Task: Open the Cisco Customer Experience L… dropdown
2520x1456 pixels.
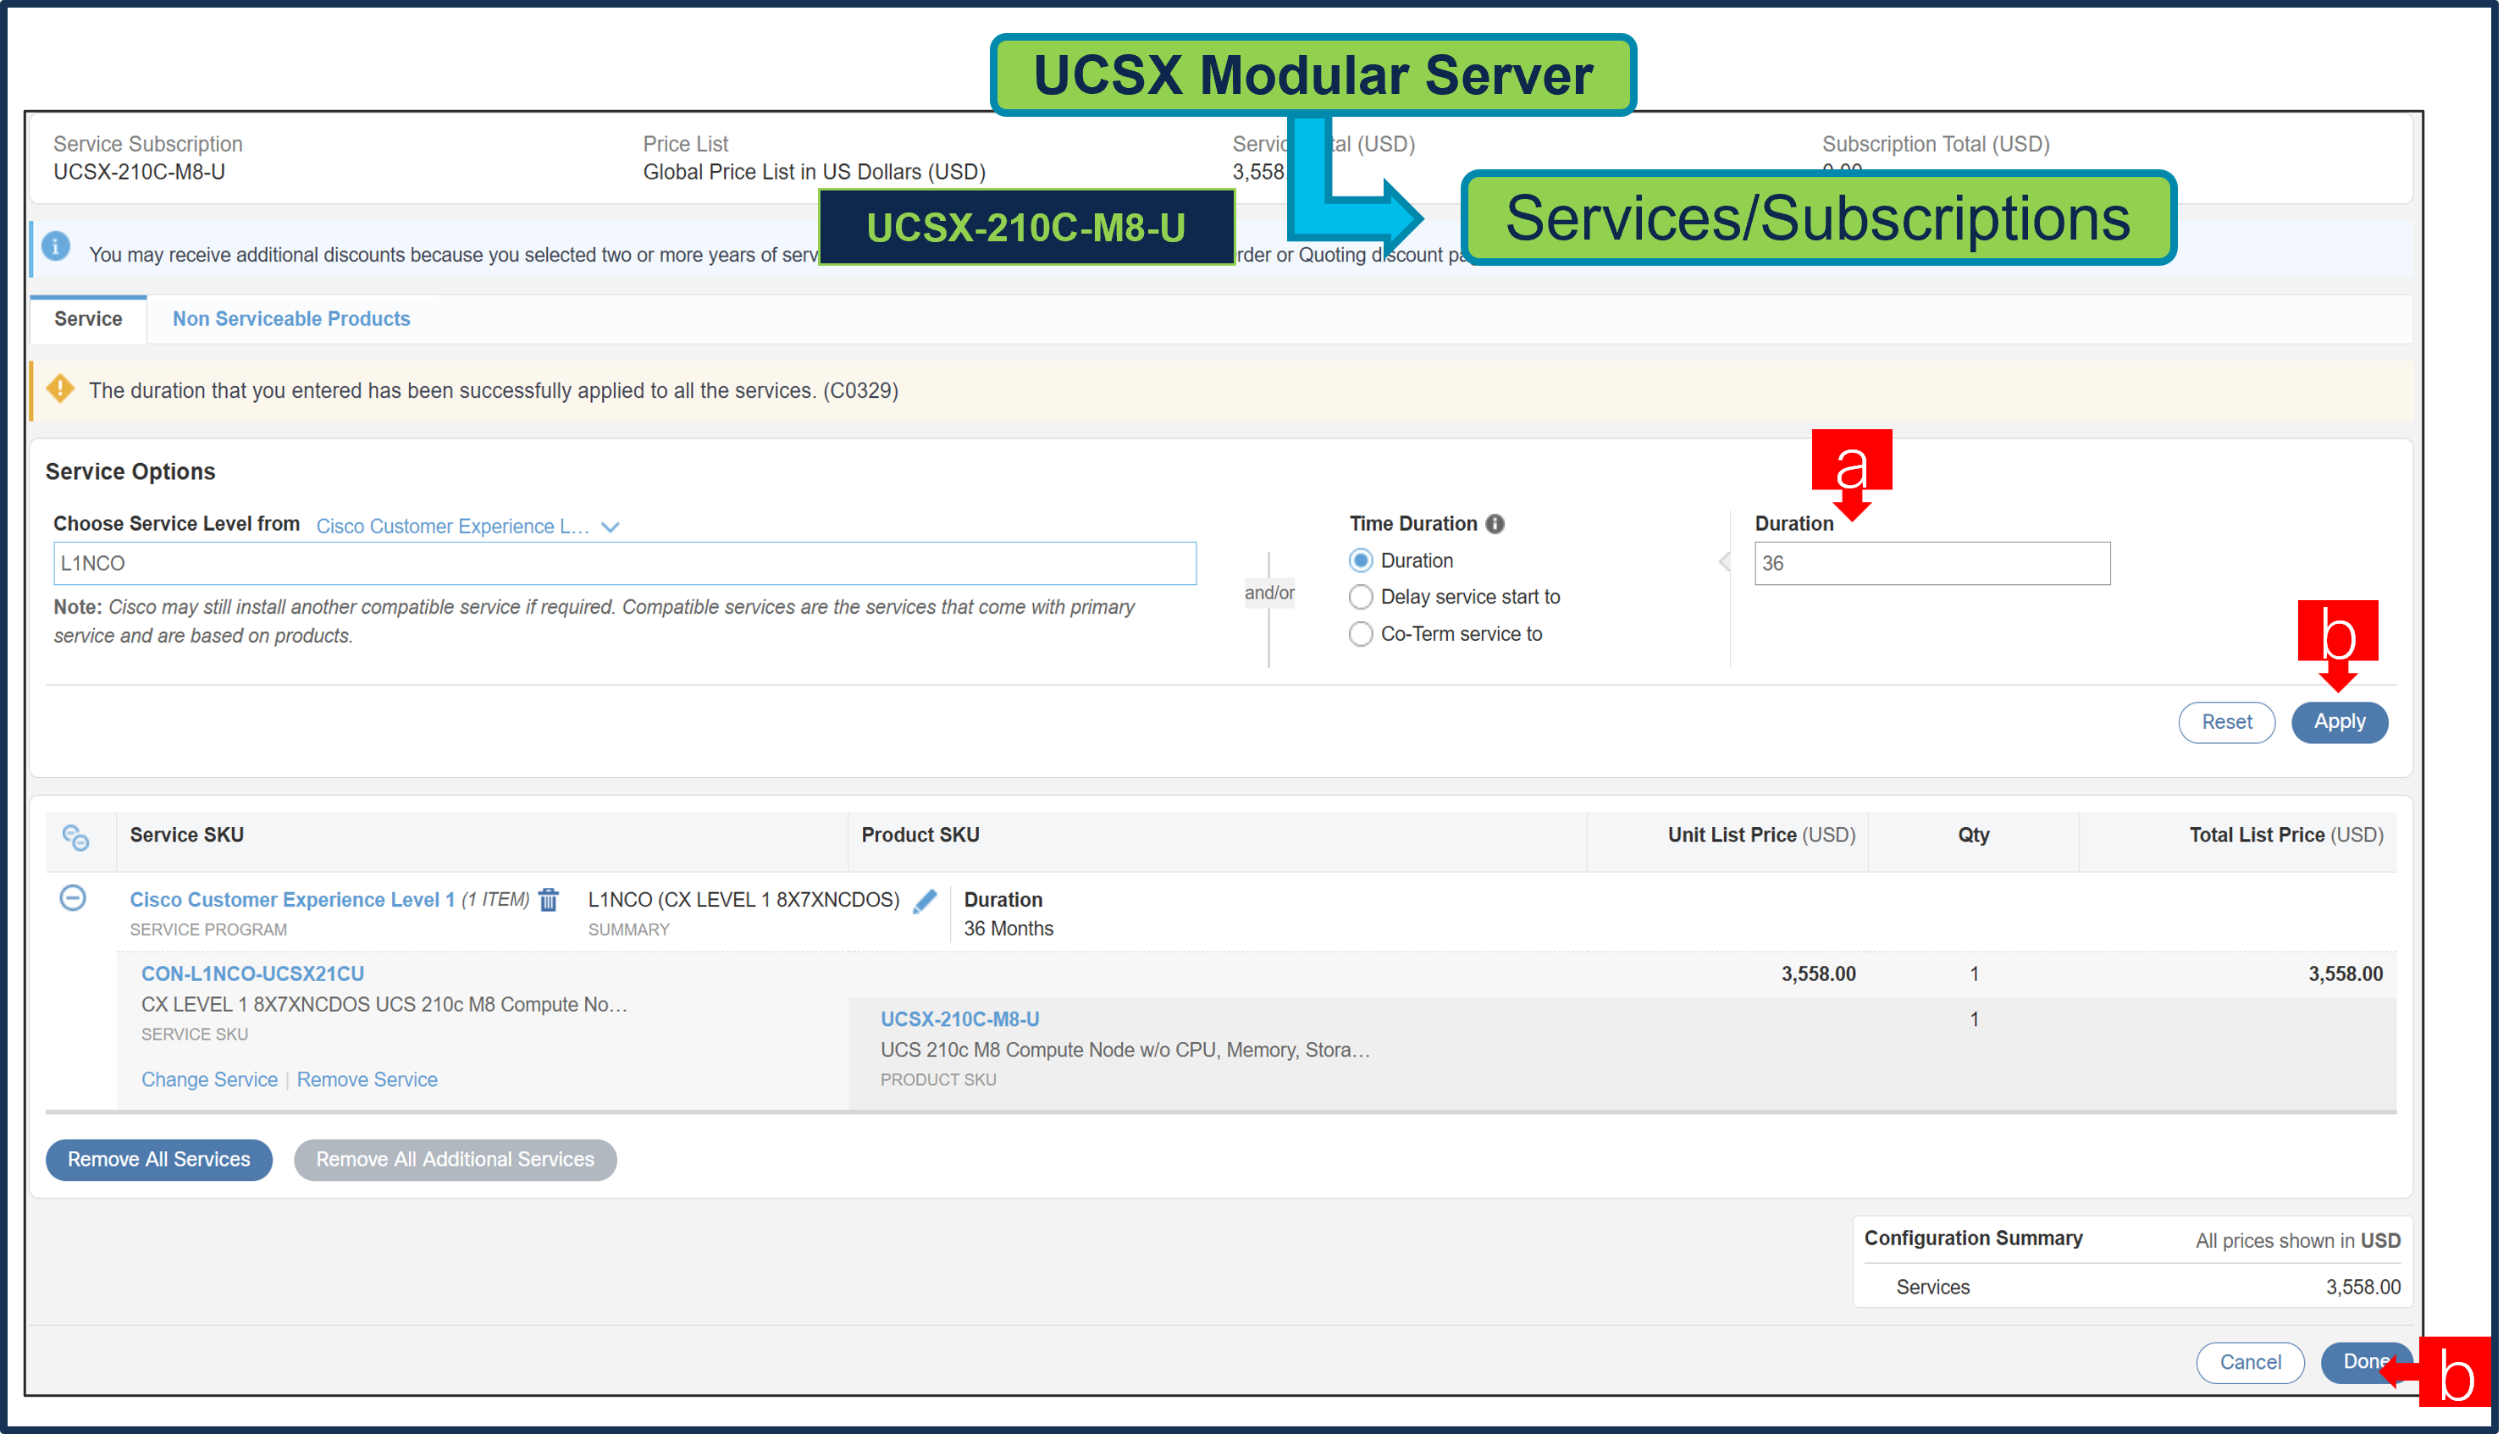Action: click(x=473, y=532)
